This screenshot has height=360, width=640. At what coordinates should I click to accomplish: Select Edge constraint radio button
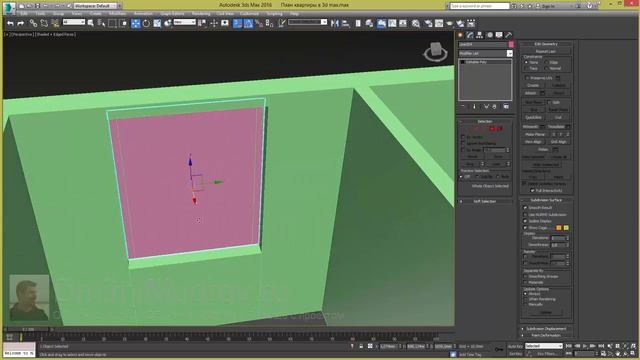coord(546,62)
